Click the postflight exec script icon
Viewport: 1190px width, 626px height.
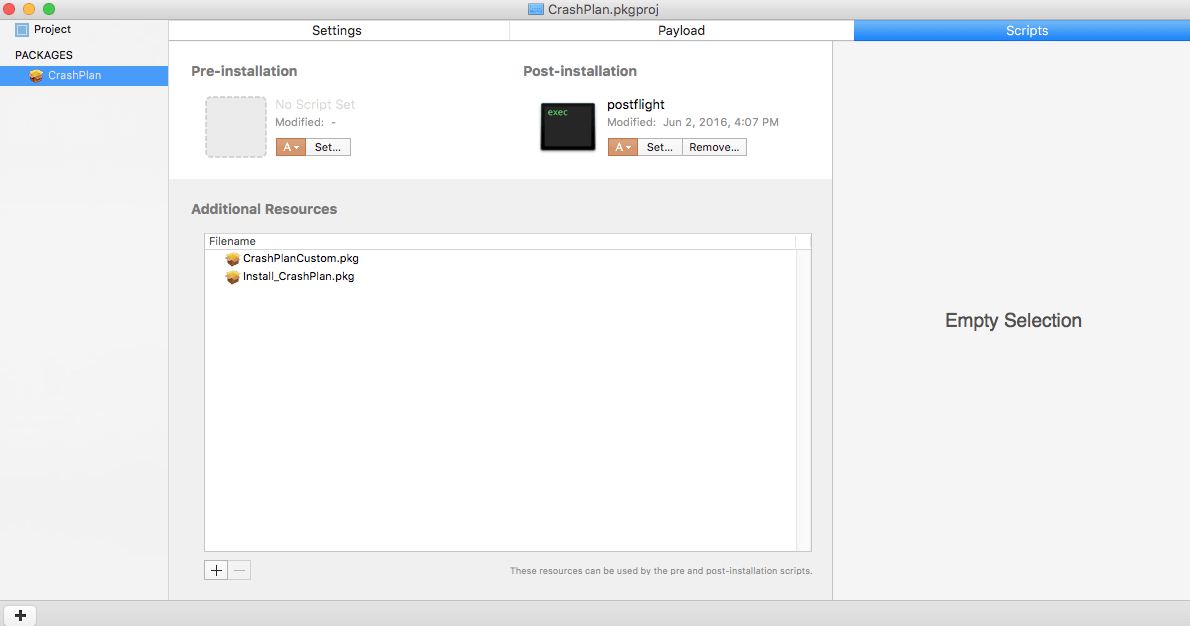(567, 127)
